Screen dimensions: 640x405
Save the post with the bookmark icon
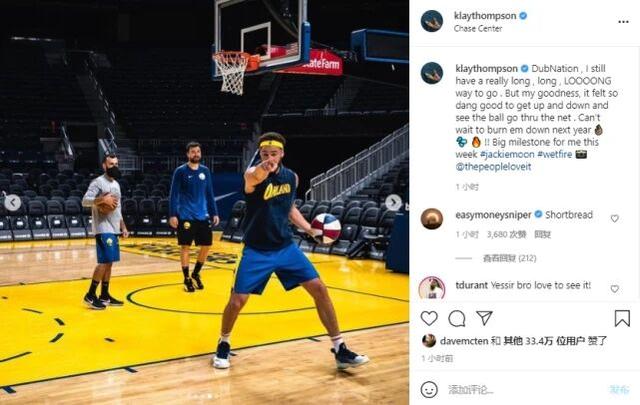(x=622, y=318)
